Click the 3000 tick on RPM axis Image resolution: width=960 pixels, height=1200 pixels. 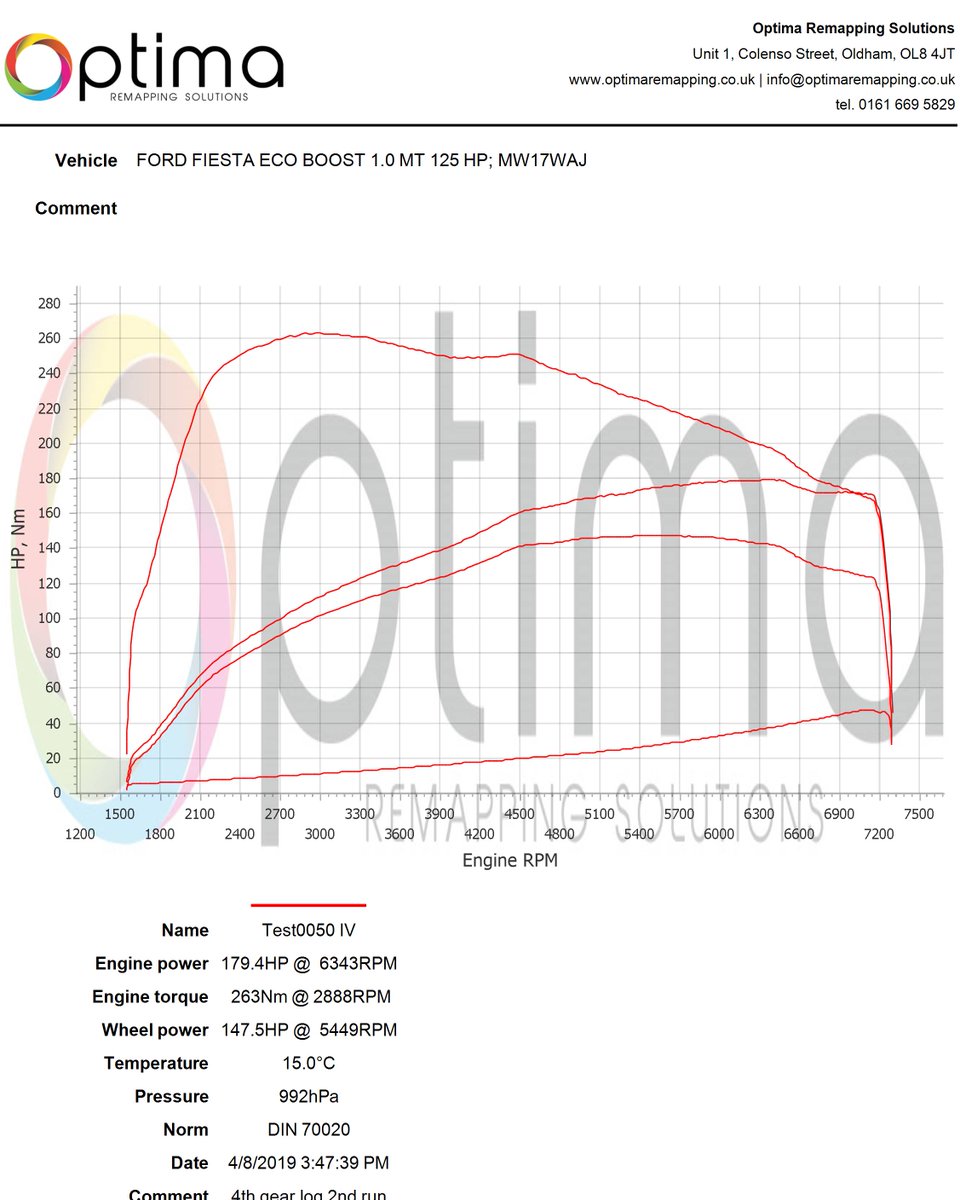[320, 834]
